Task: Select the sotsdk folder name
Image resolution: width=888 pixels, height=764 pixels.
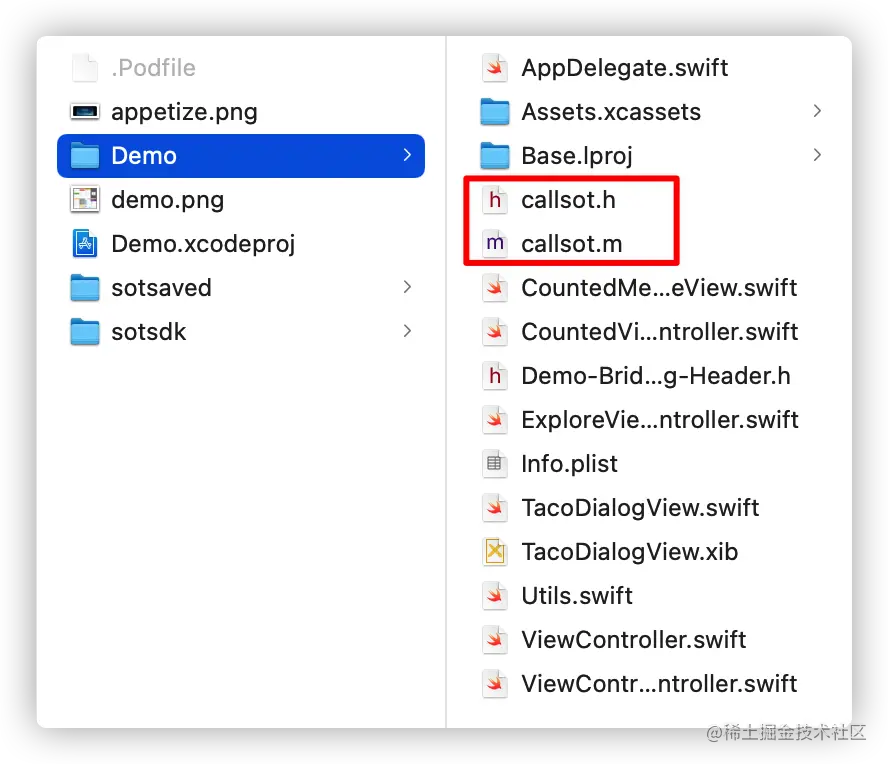Action: point(148,332)
